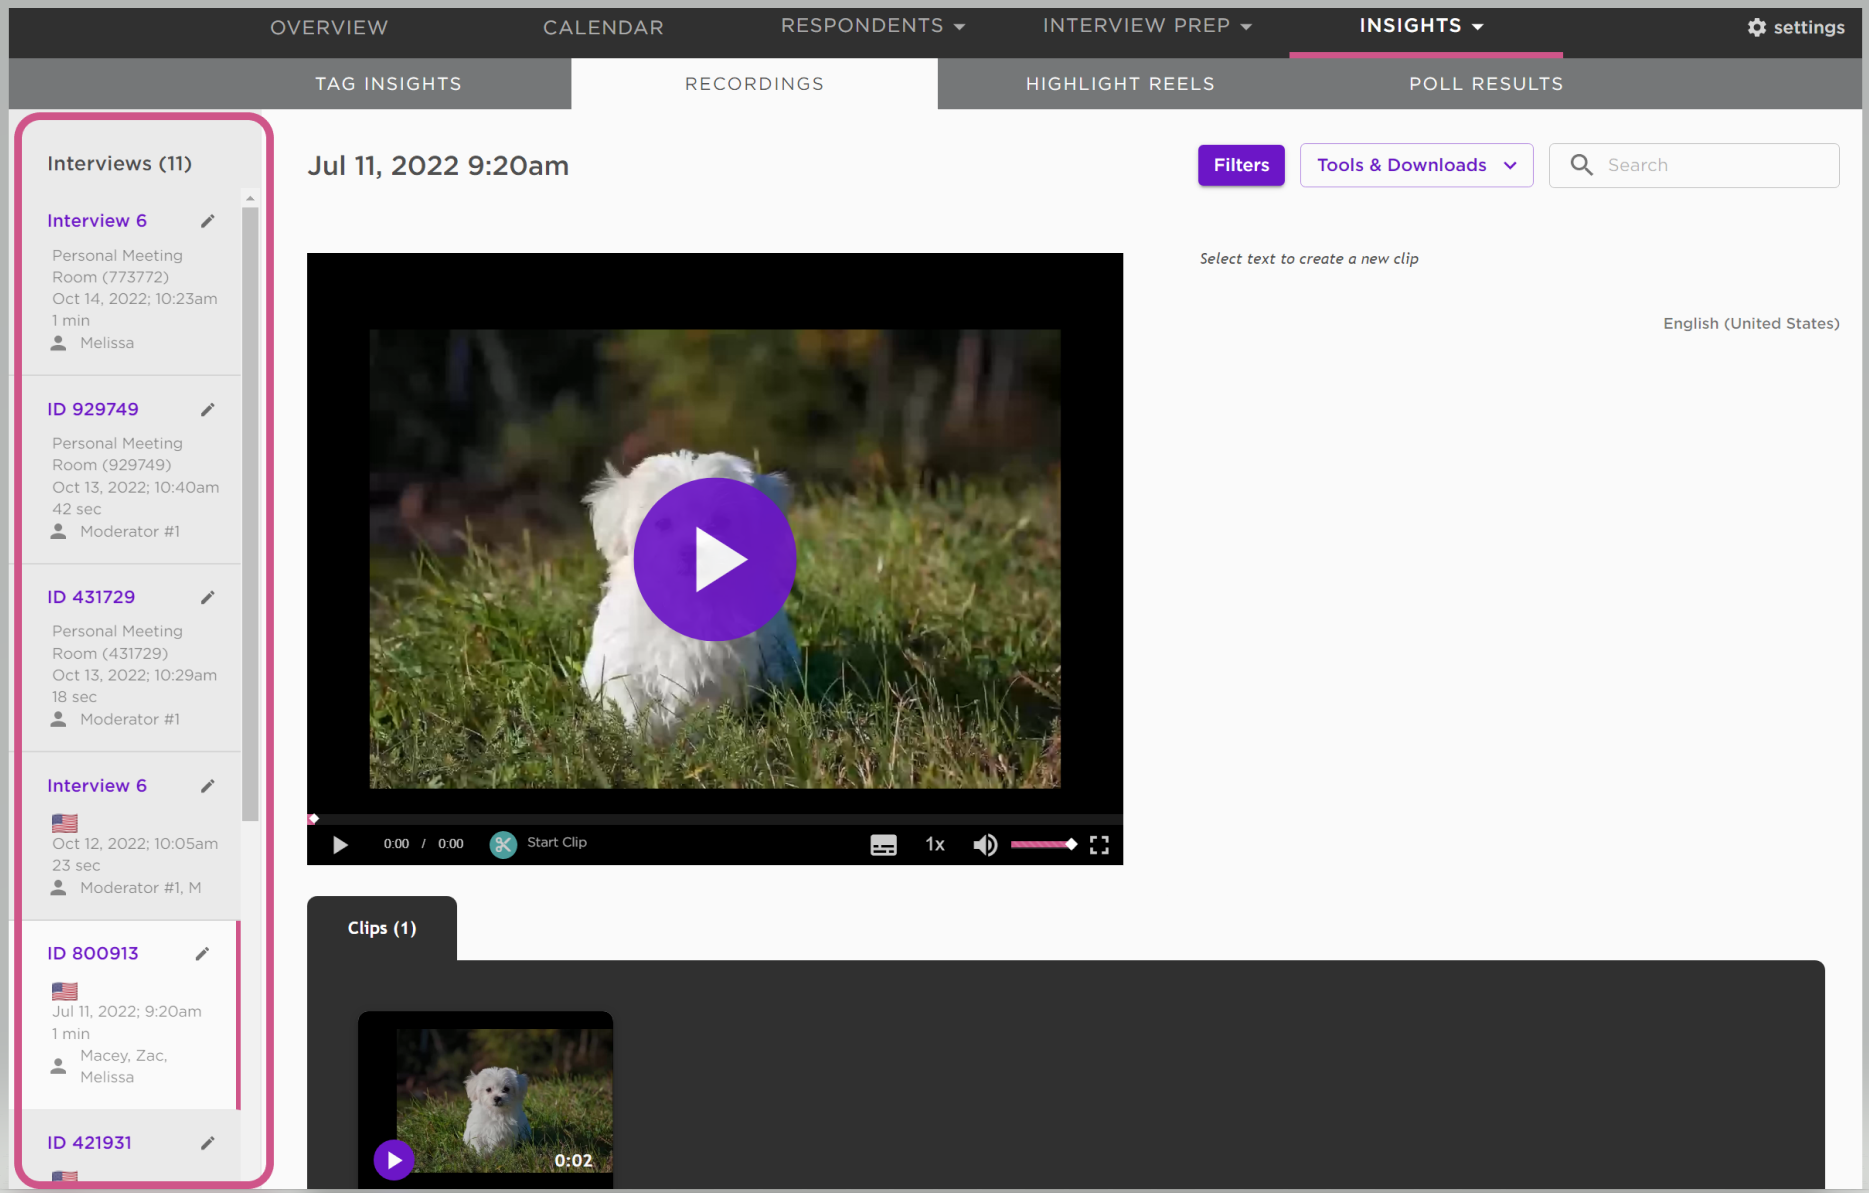Play the 0:02 clip thumbnail
The height and width of the screenshot is (1193, 1869).
click(394, 1160)
